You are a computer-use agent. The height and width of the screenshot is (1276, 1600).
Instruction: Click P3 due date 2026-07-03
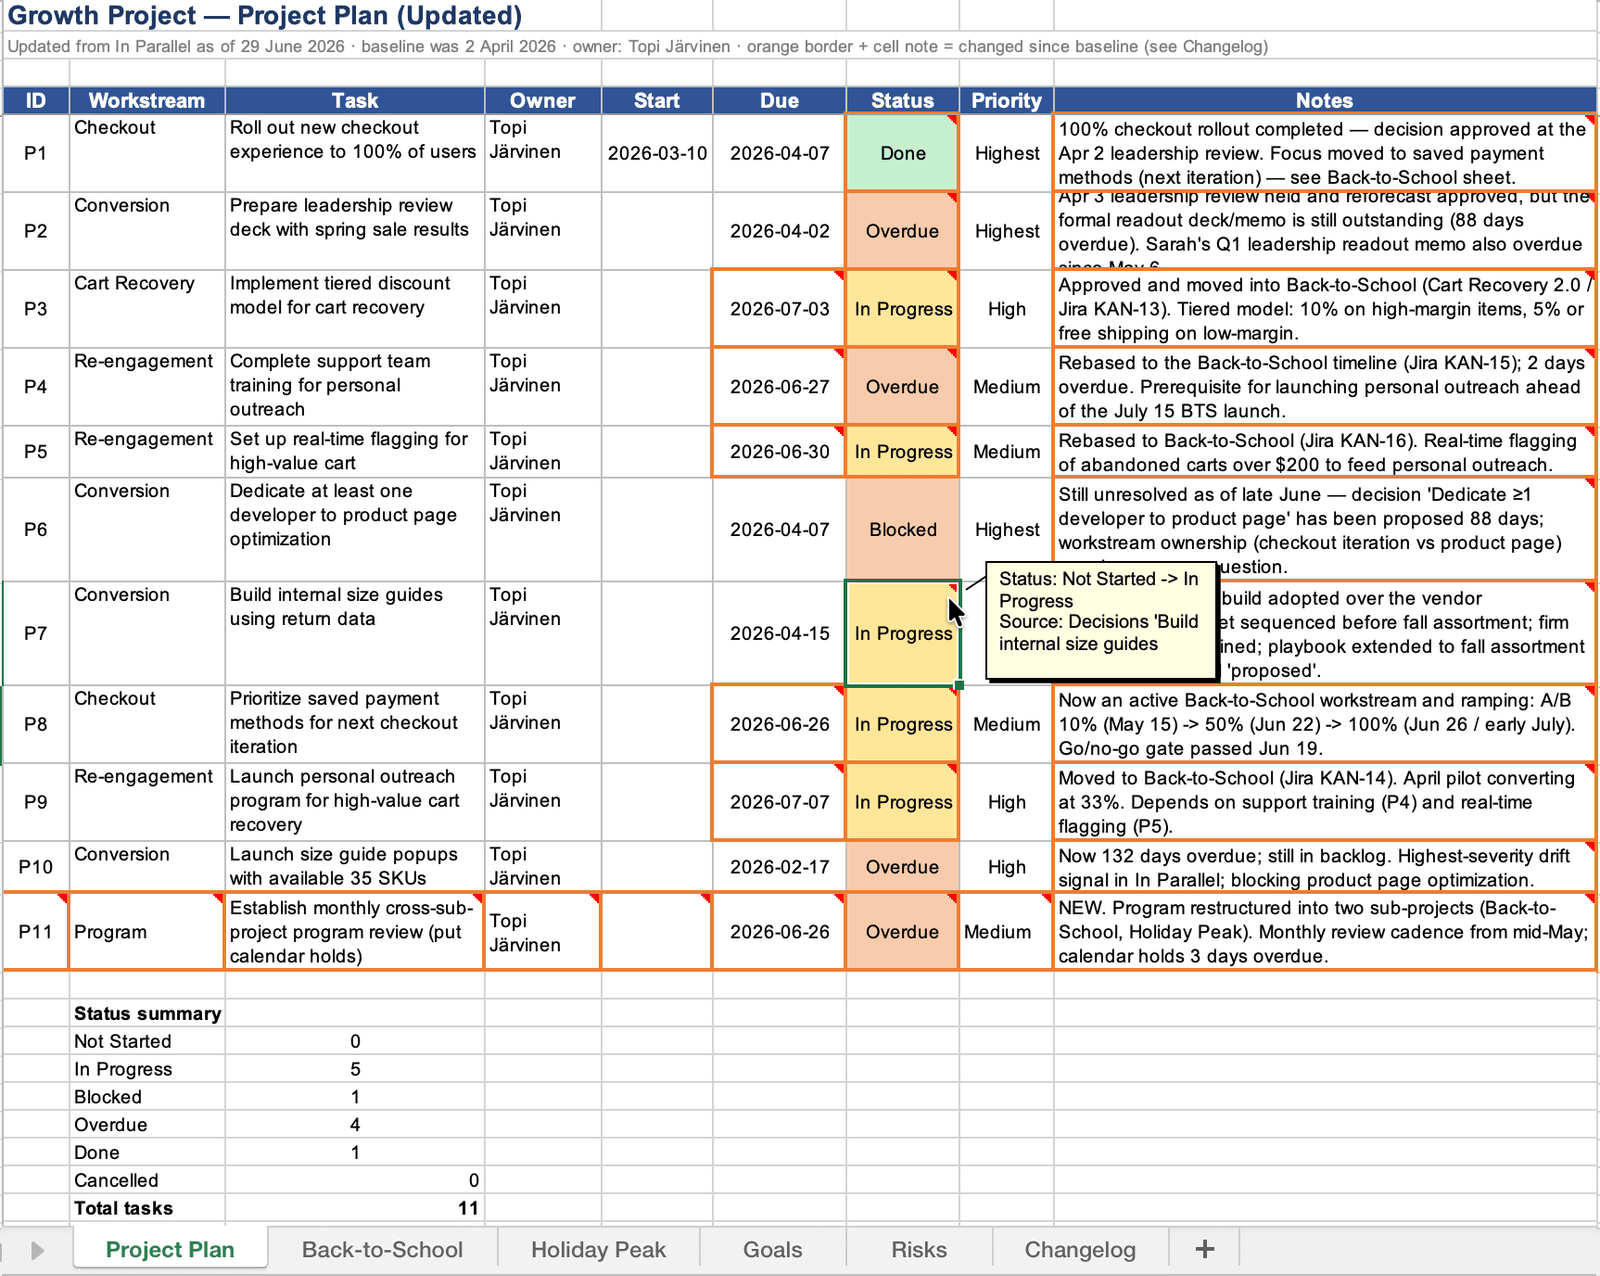pyautogui.click(x=779, y=309)
